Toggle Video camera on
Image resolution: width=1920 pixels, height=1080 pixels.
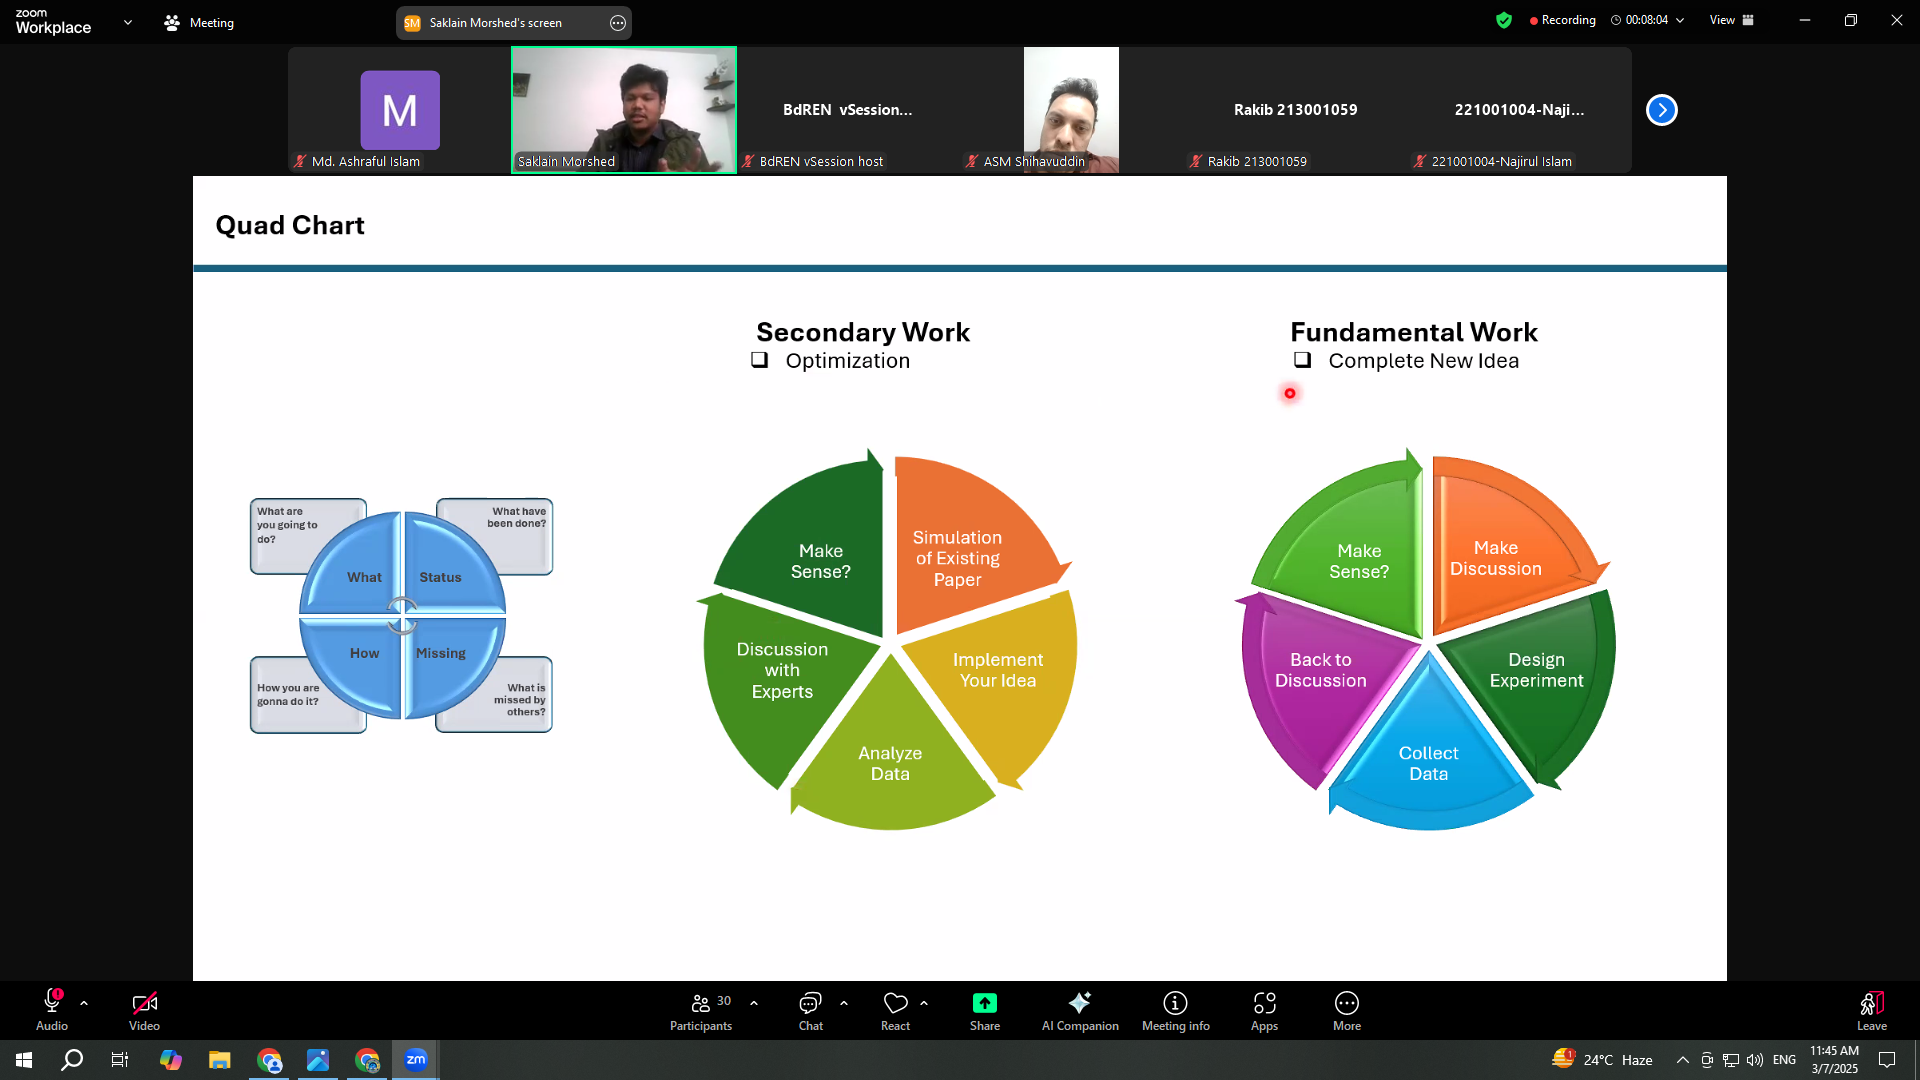pos(144,1003)
